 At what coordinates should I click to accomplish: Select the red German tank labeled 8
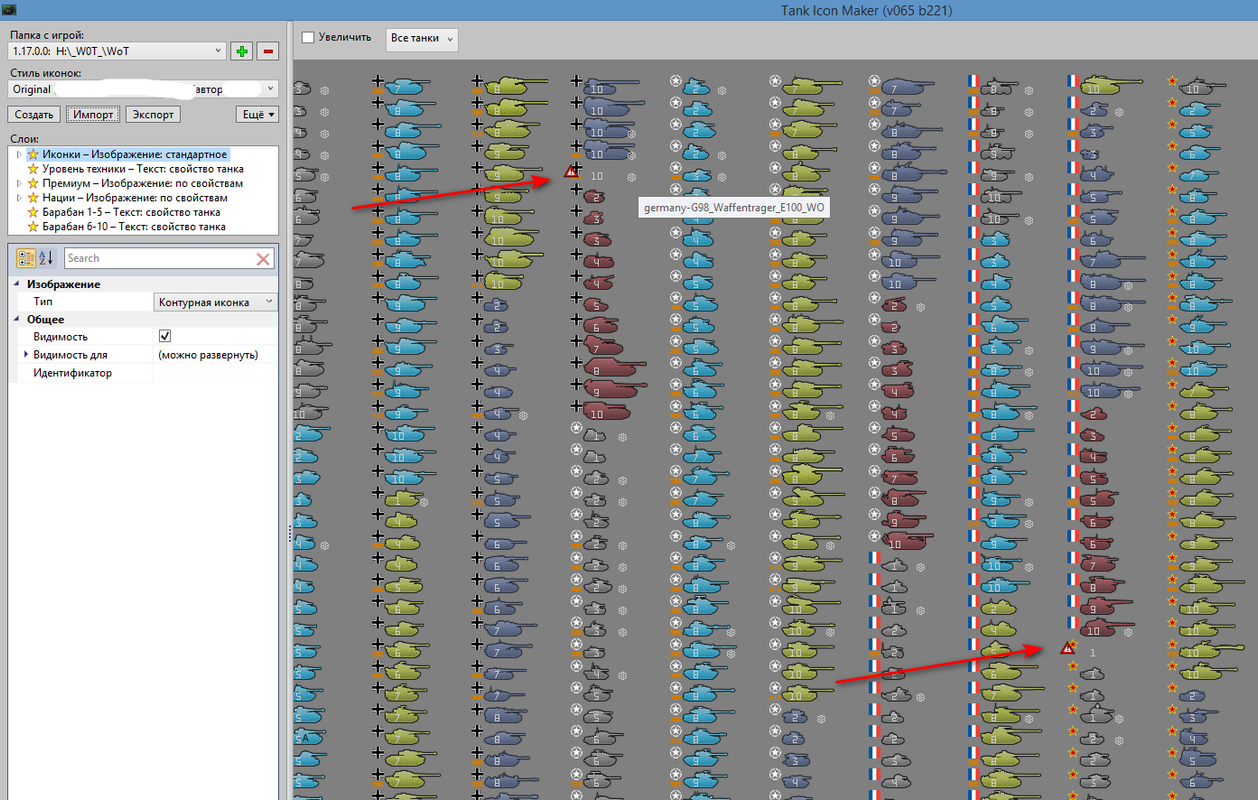[x=614, y=368]
